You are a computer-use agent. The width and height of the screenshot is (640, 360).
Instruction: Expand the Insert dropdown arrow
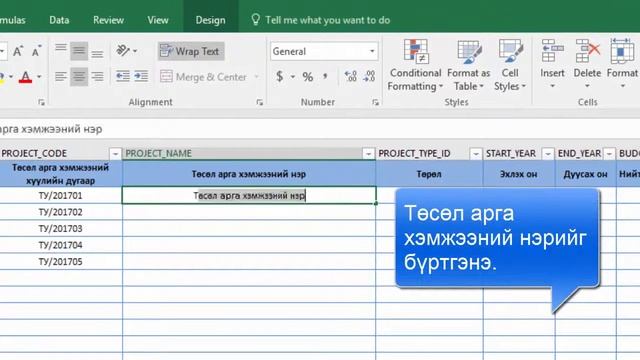552,86
